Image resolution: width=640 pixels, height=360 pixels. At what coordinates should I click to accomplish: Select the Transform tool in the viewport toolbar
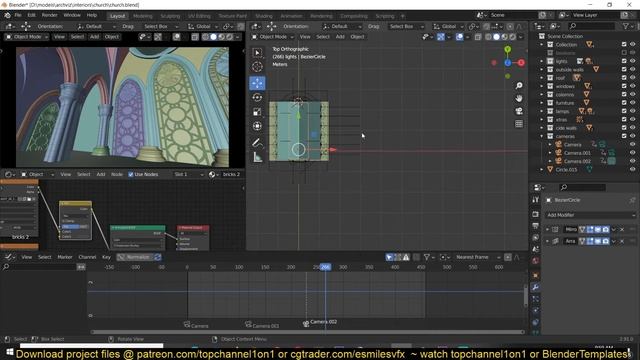click(257, 126)
